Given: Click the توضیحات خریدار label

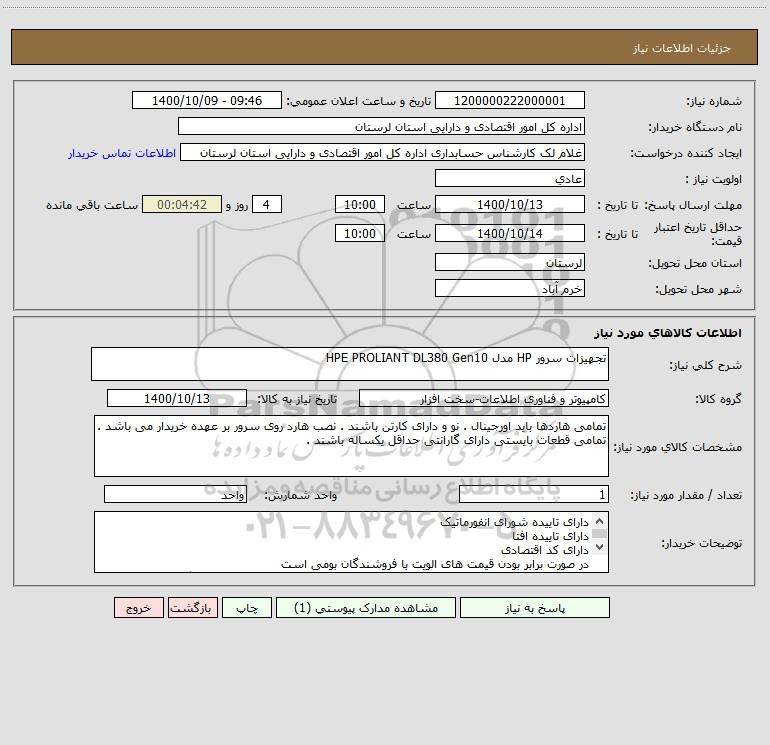Looking at the screenshot, I should pos(702,544).
